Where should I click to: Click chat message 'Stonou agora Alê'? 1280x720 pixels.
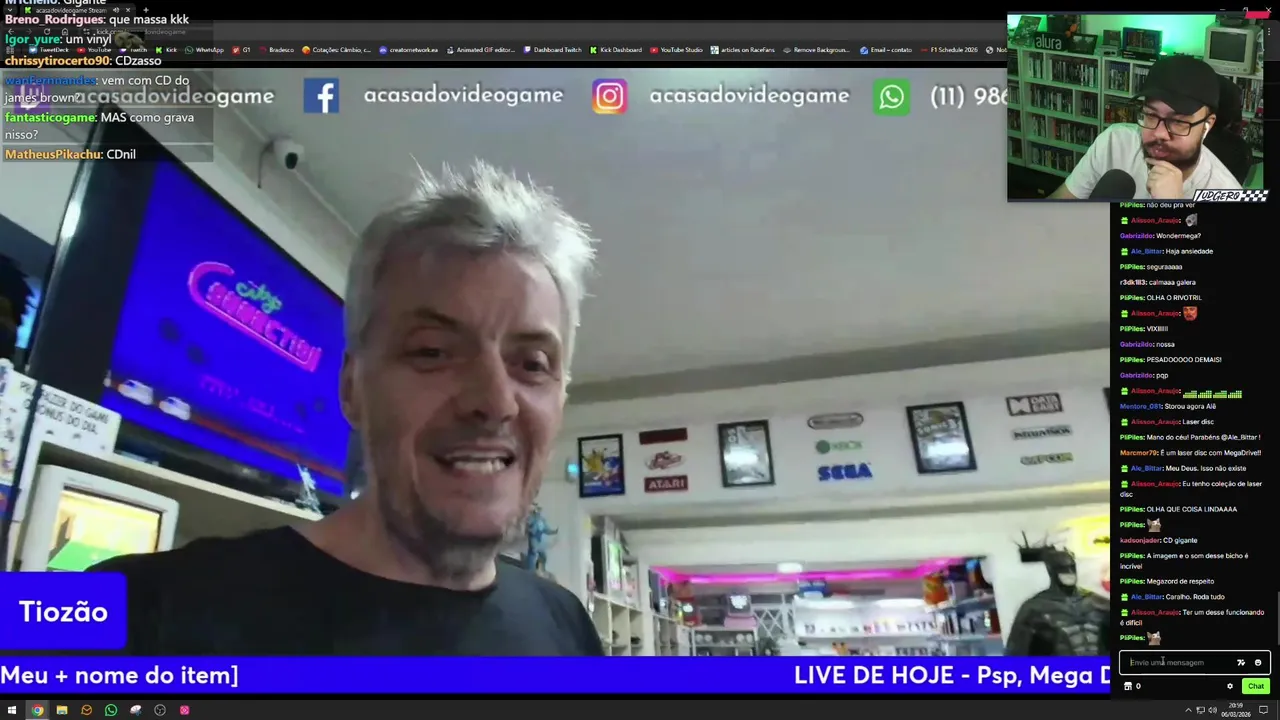(x=1191, y=406)
